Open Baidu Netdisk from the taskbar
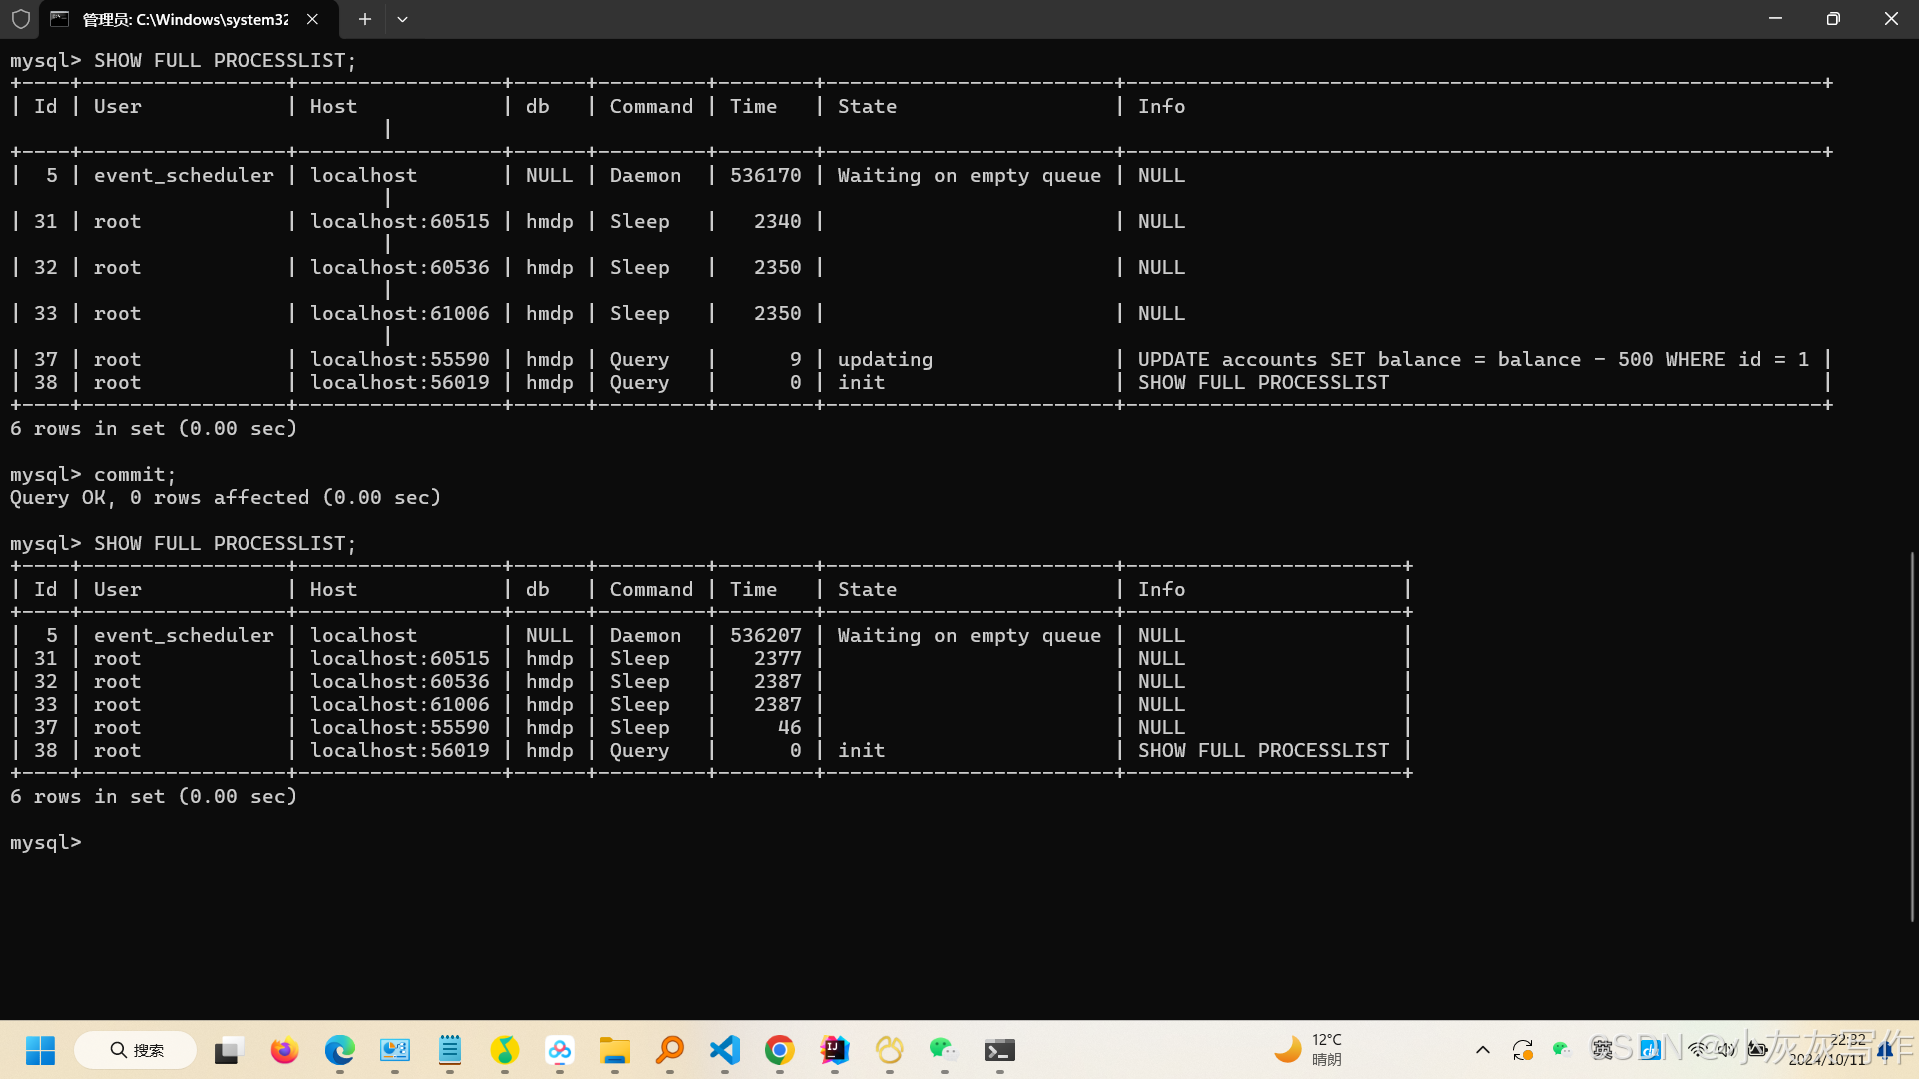 (x=560, y=1050)
